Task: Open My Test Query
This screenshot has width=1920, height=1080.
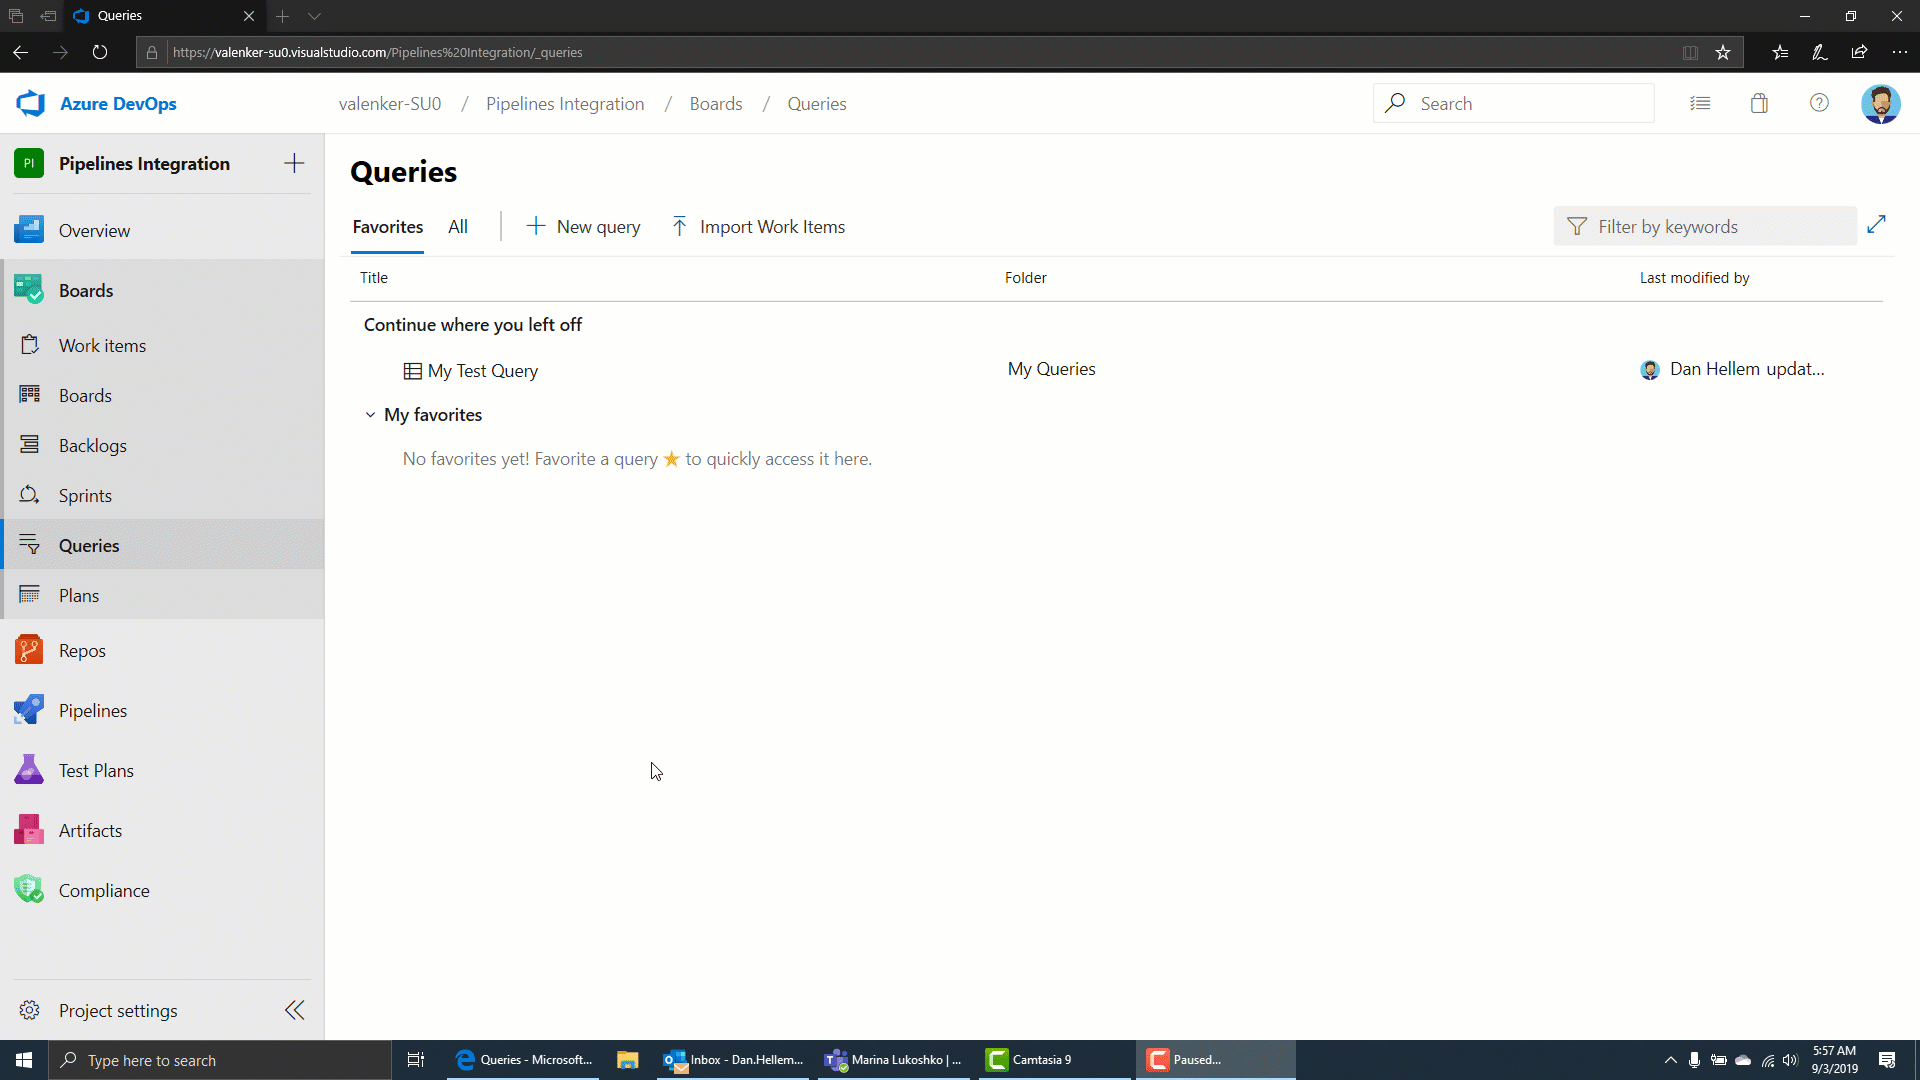Action: click(483, 371)
